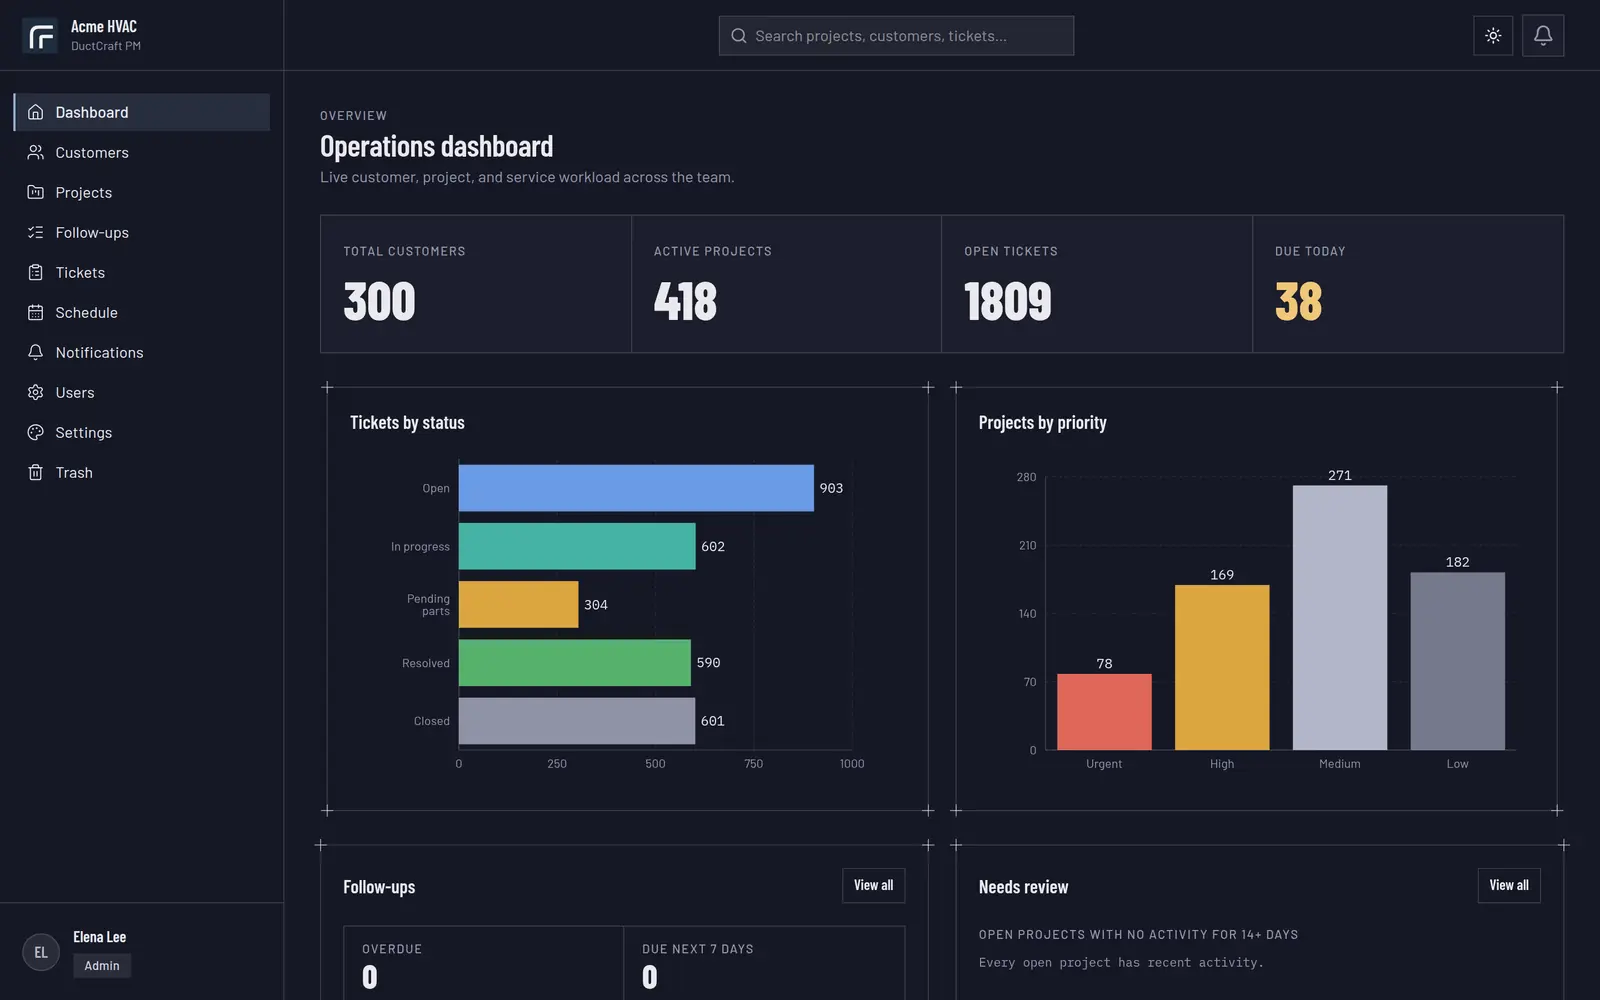Click the Projects folder icon
This screenshot has width=1600, height=1000.
[36, 192]
